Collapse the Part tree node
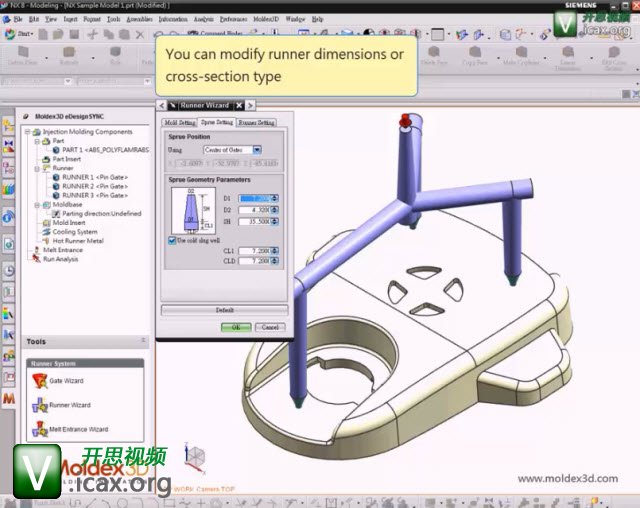Image resolution: width=640 pixels, height=508 pixels. point(37,141)
